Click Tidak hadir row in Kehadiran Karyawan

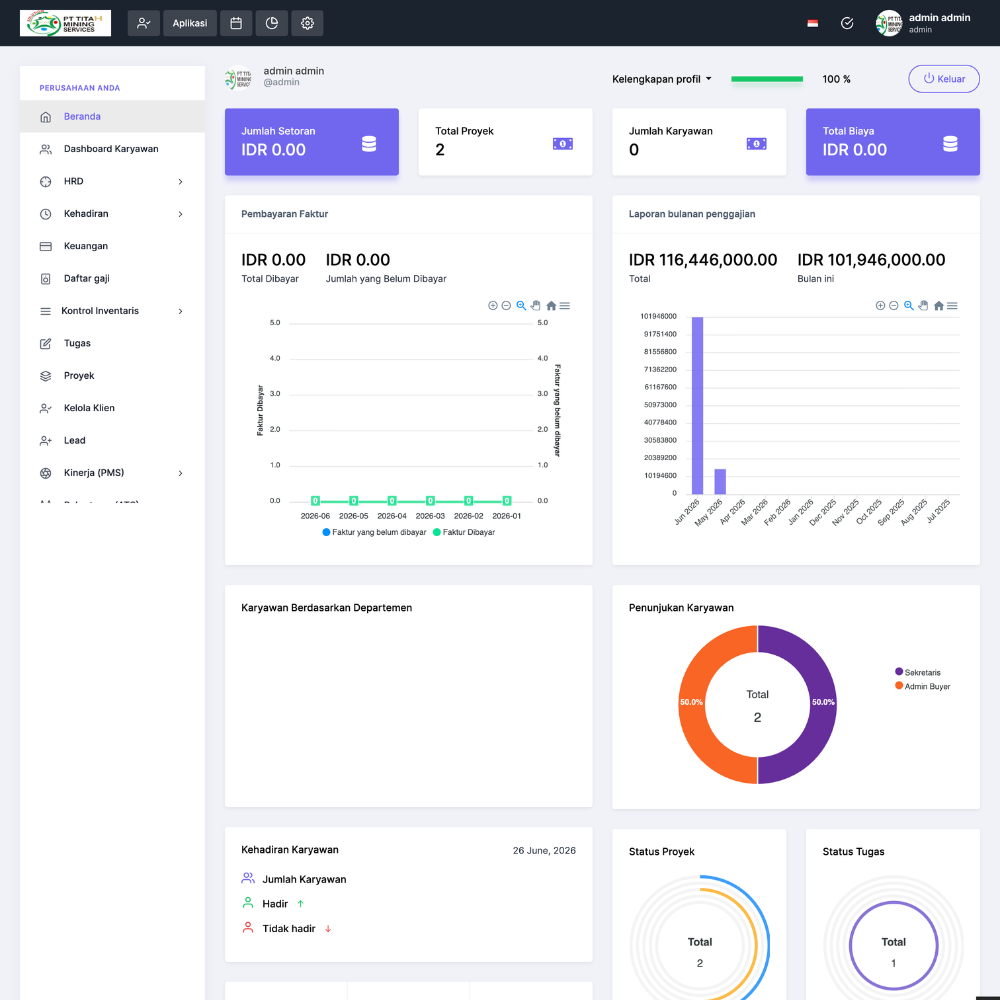coord(287,929)
